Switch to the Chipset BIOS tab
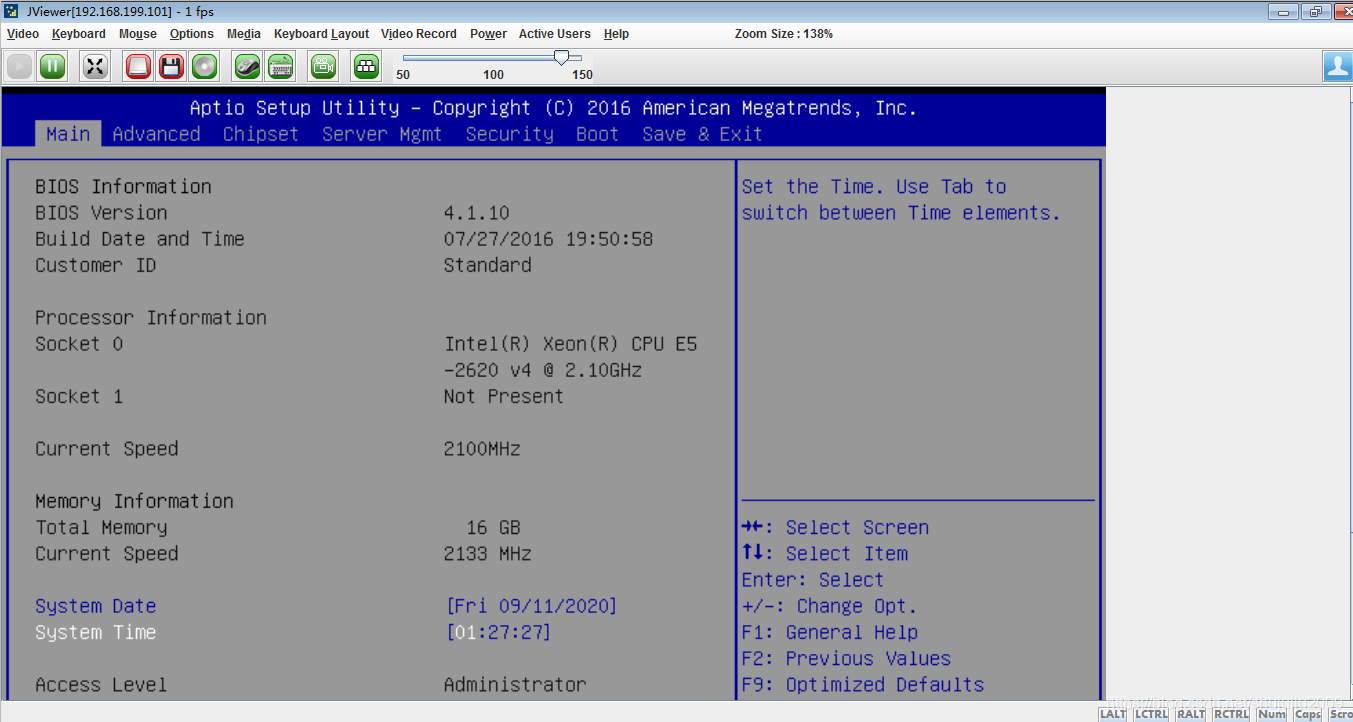 coord(260,134)
